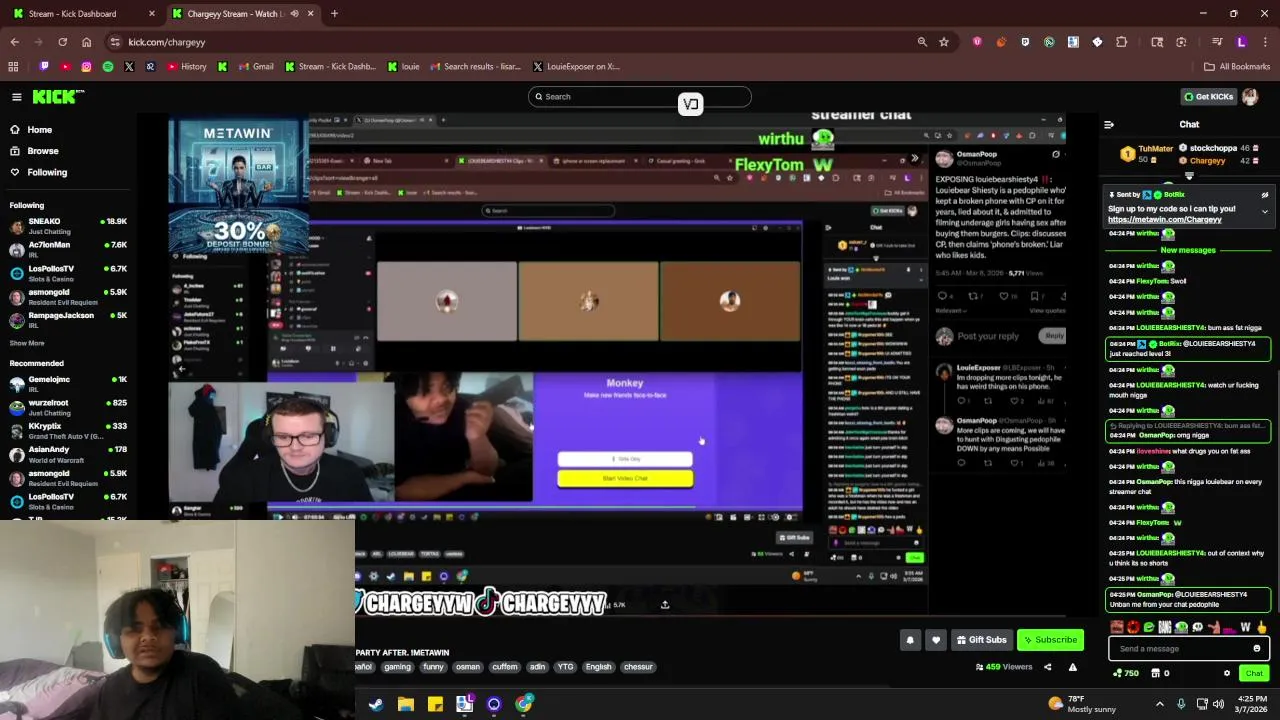Open the Gmail bookmark
Image resolution: width=1280 pixels, height=720 pixels.
(x=256, y=67)
